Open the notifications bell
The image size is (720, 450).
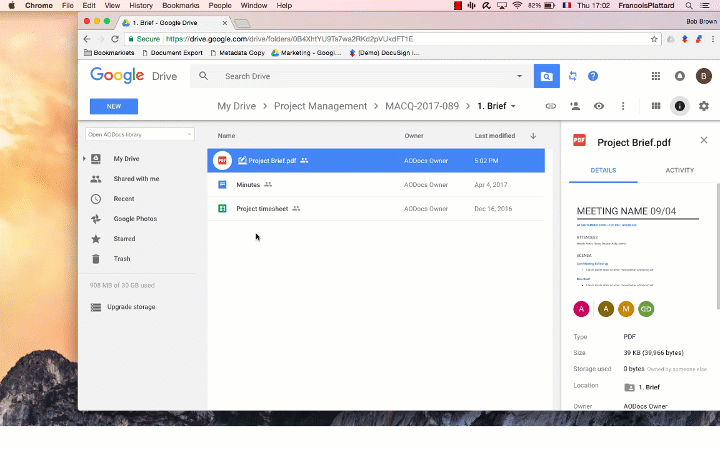tap(680, 76)
